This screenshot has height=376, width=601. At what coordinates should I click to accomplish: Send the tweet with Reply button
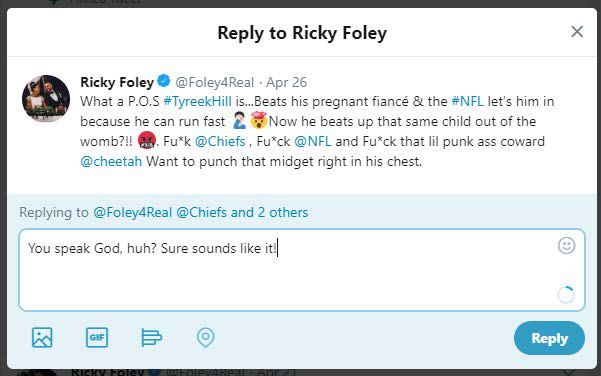click(549, 338)
